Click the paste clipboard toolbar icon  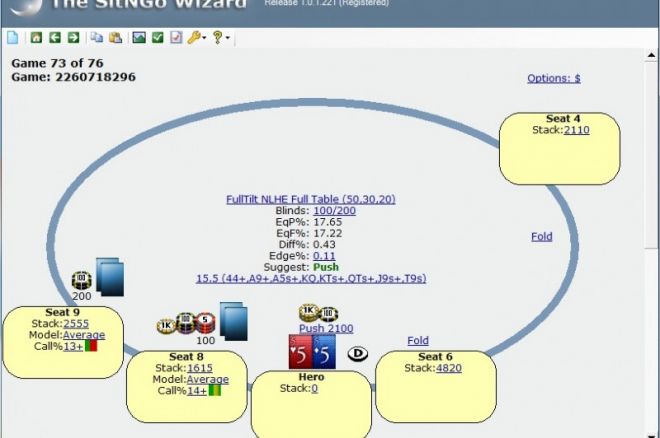115,37
